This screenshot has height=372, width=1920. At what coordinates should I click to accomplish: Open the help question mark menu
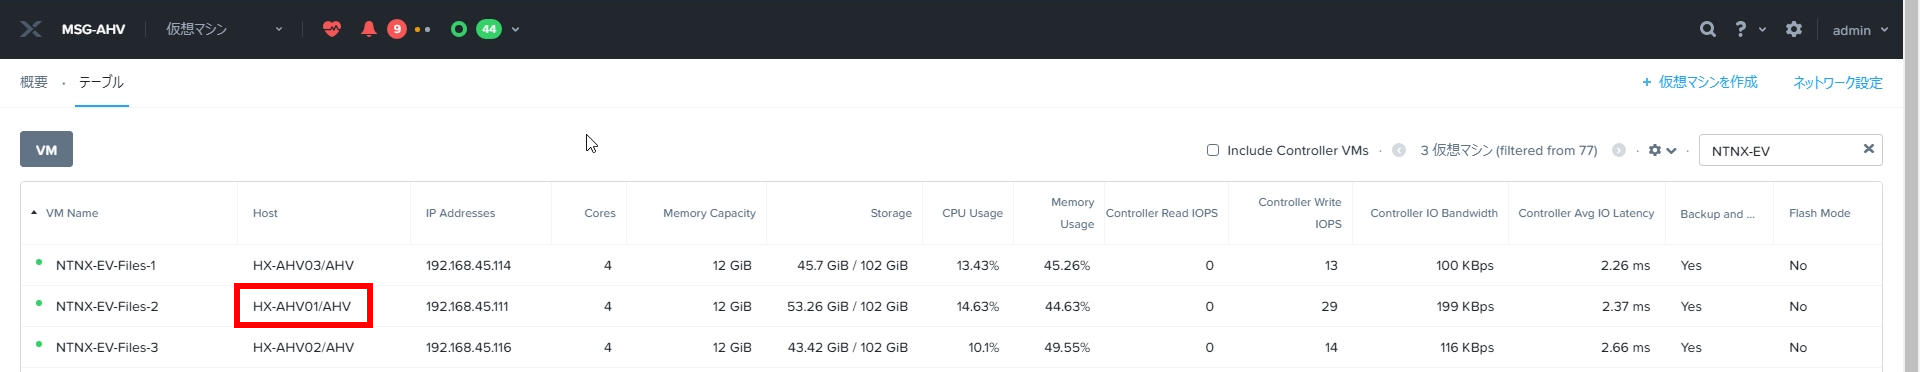[x=1749, y=29]
